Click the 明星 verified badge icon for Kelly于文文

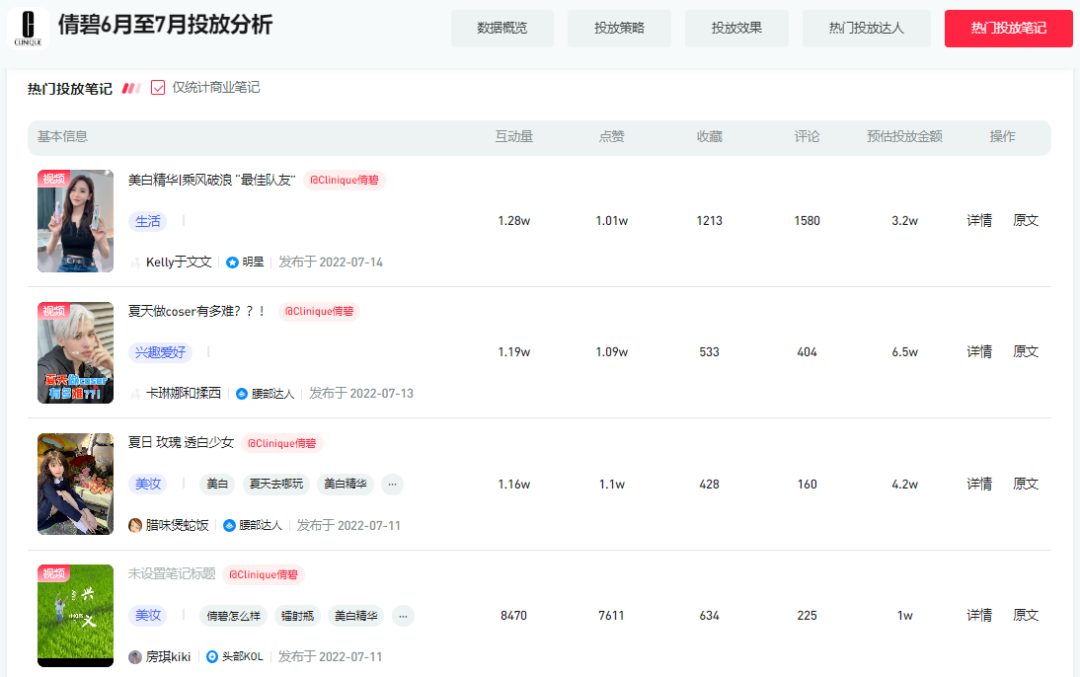tap(232, 262)
